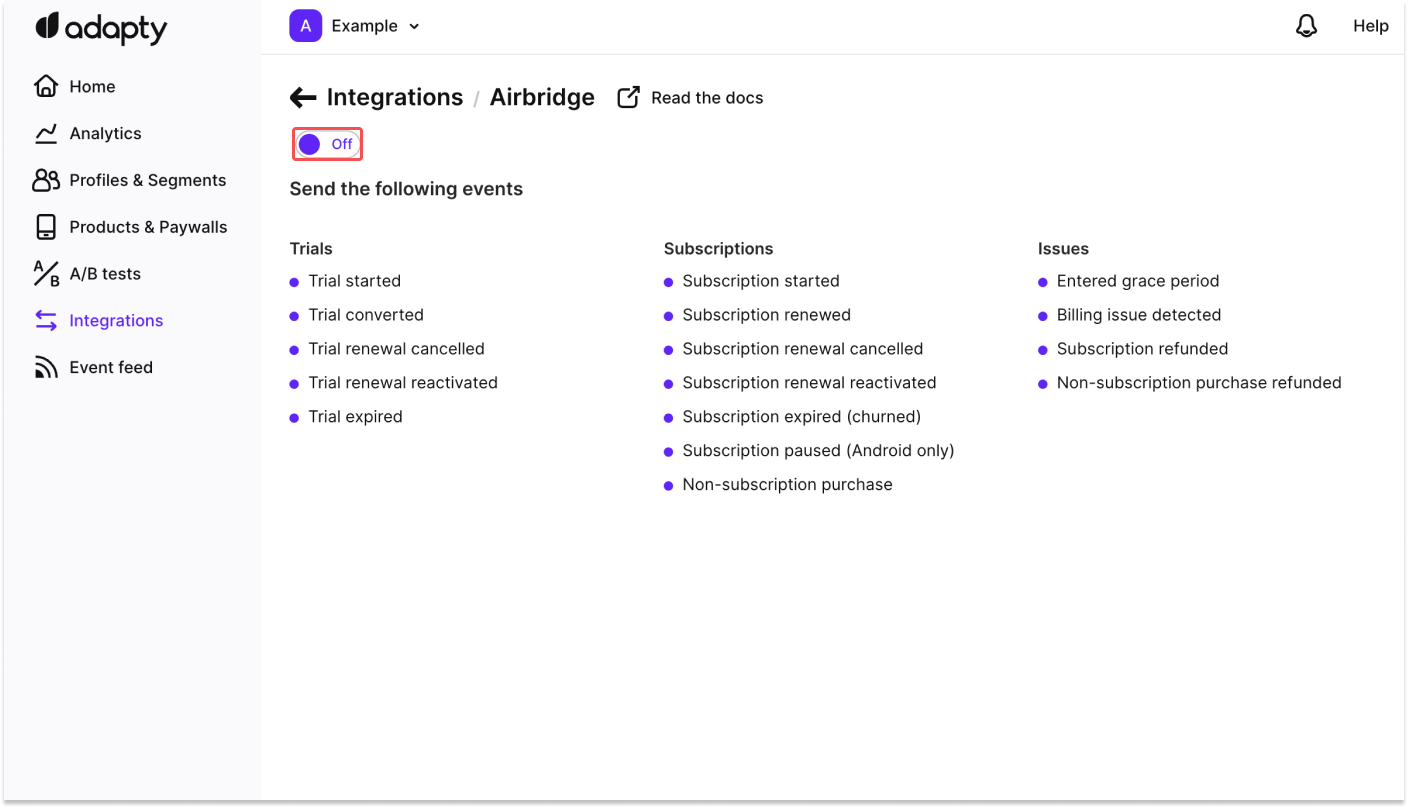This screenshot has height=808, width=1408.
Task: Click the Trials column heading
Action: tap(311, 249)
